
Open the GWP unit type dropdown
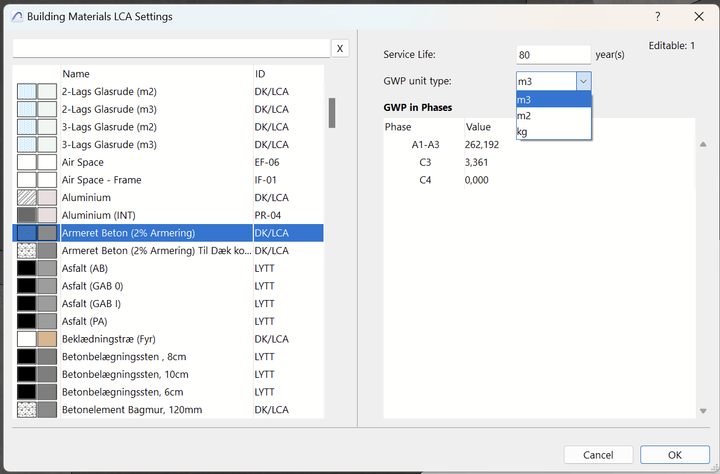(584, 81)
